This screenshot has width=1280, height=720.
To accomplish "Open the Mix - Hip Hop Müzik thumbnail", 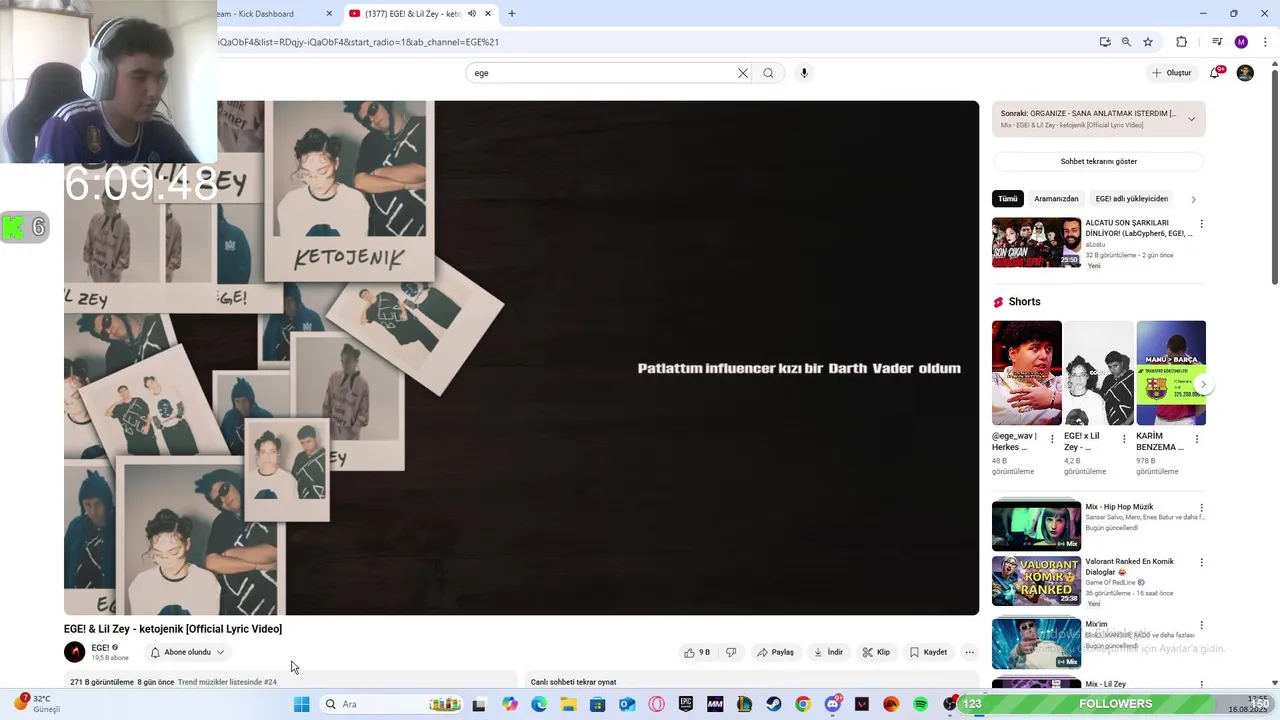I will point(1036,525).
